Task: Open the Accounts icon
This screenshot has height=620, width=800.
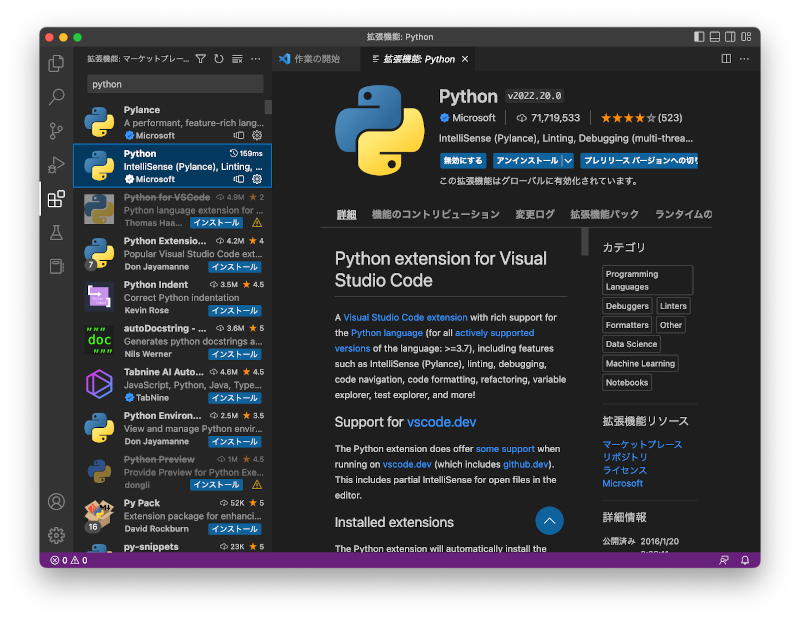Action: click(x=56, y=502)
